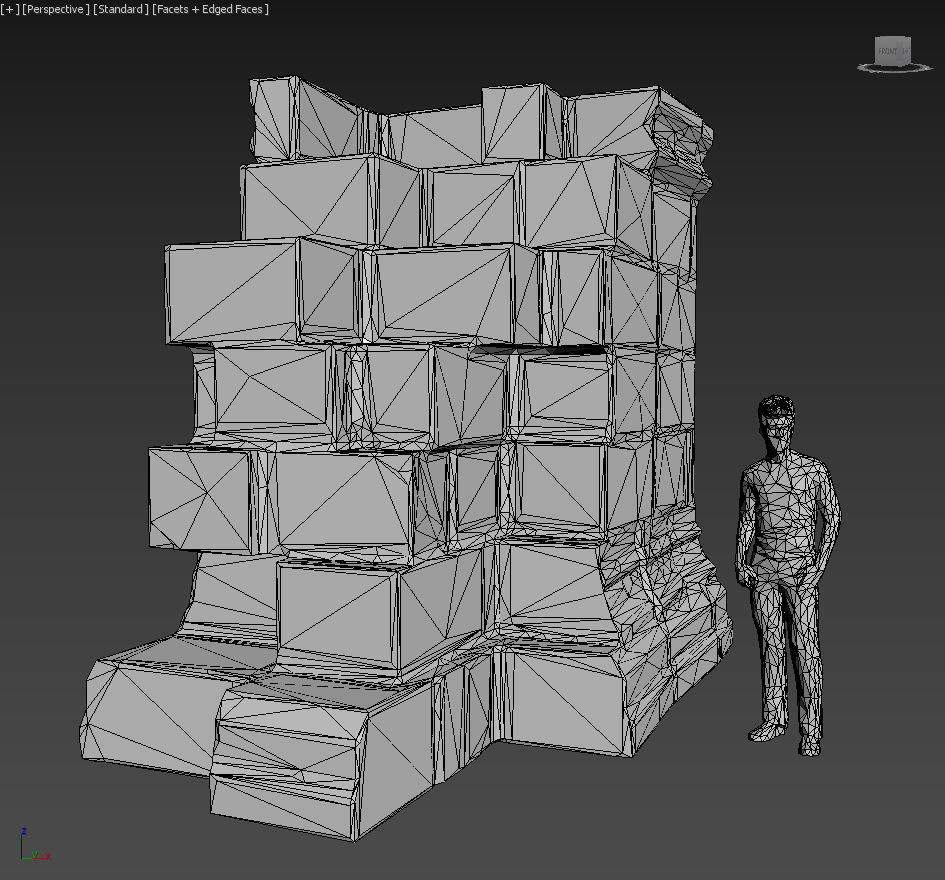This screenshot has height=880, width=945.
Task: Open the Facets + Edged Faces display menu
Action: click(x=210, y=9)
